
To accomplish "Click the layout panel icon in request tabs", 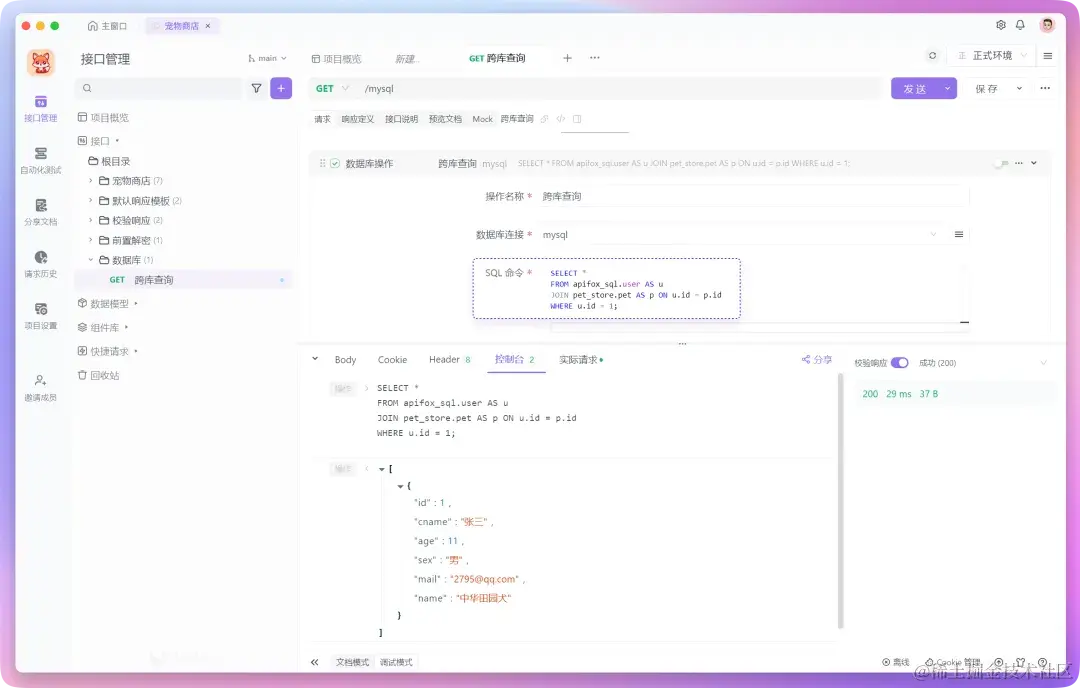I will (x=577, y=119).
